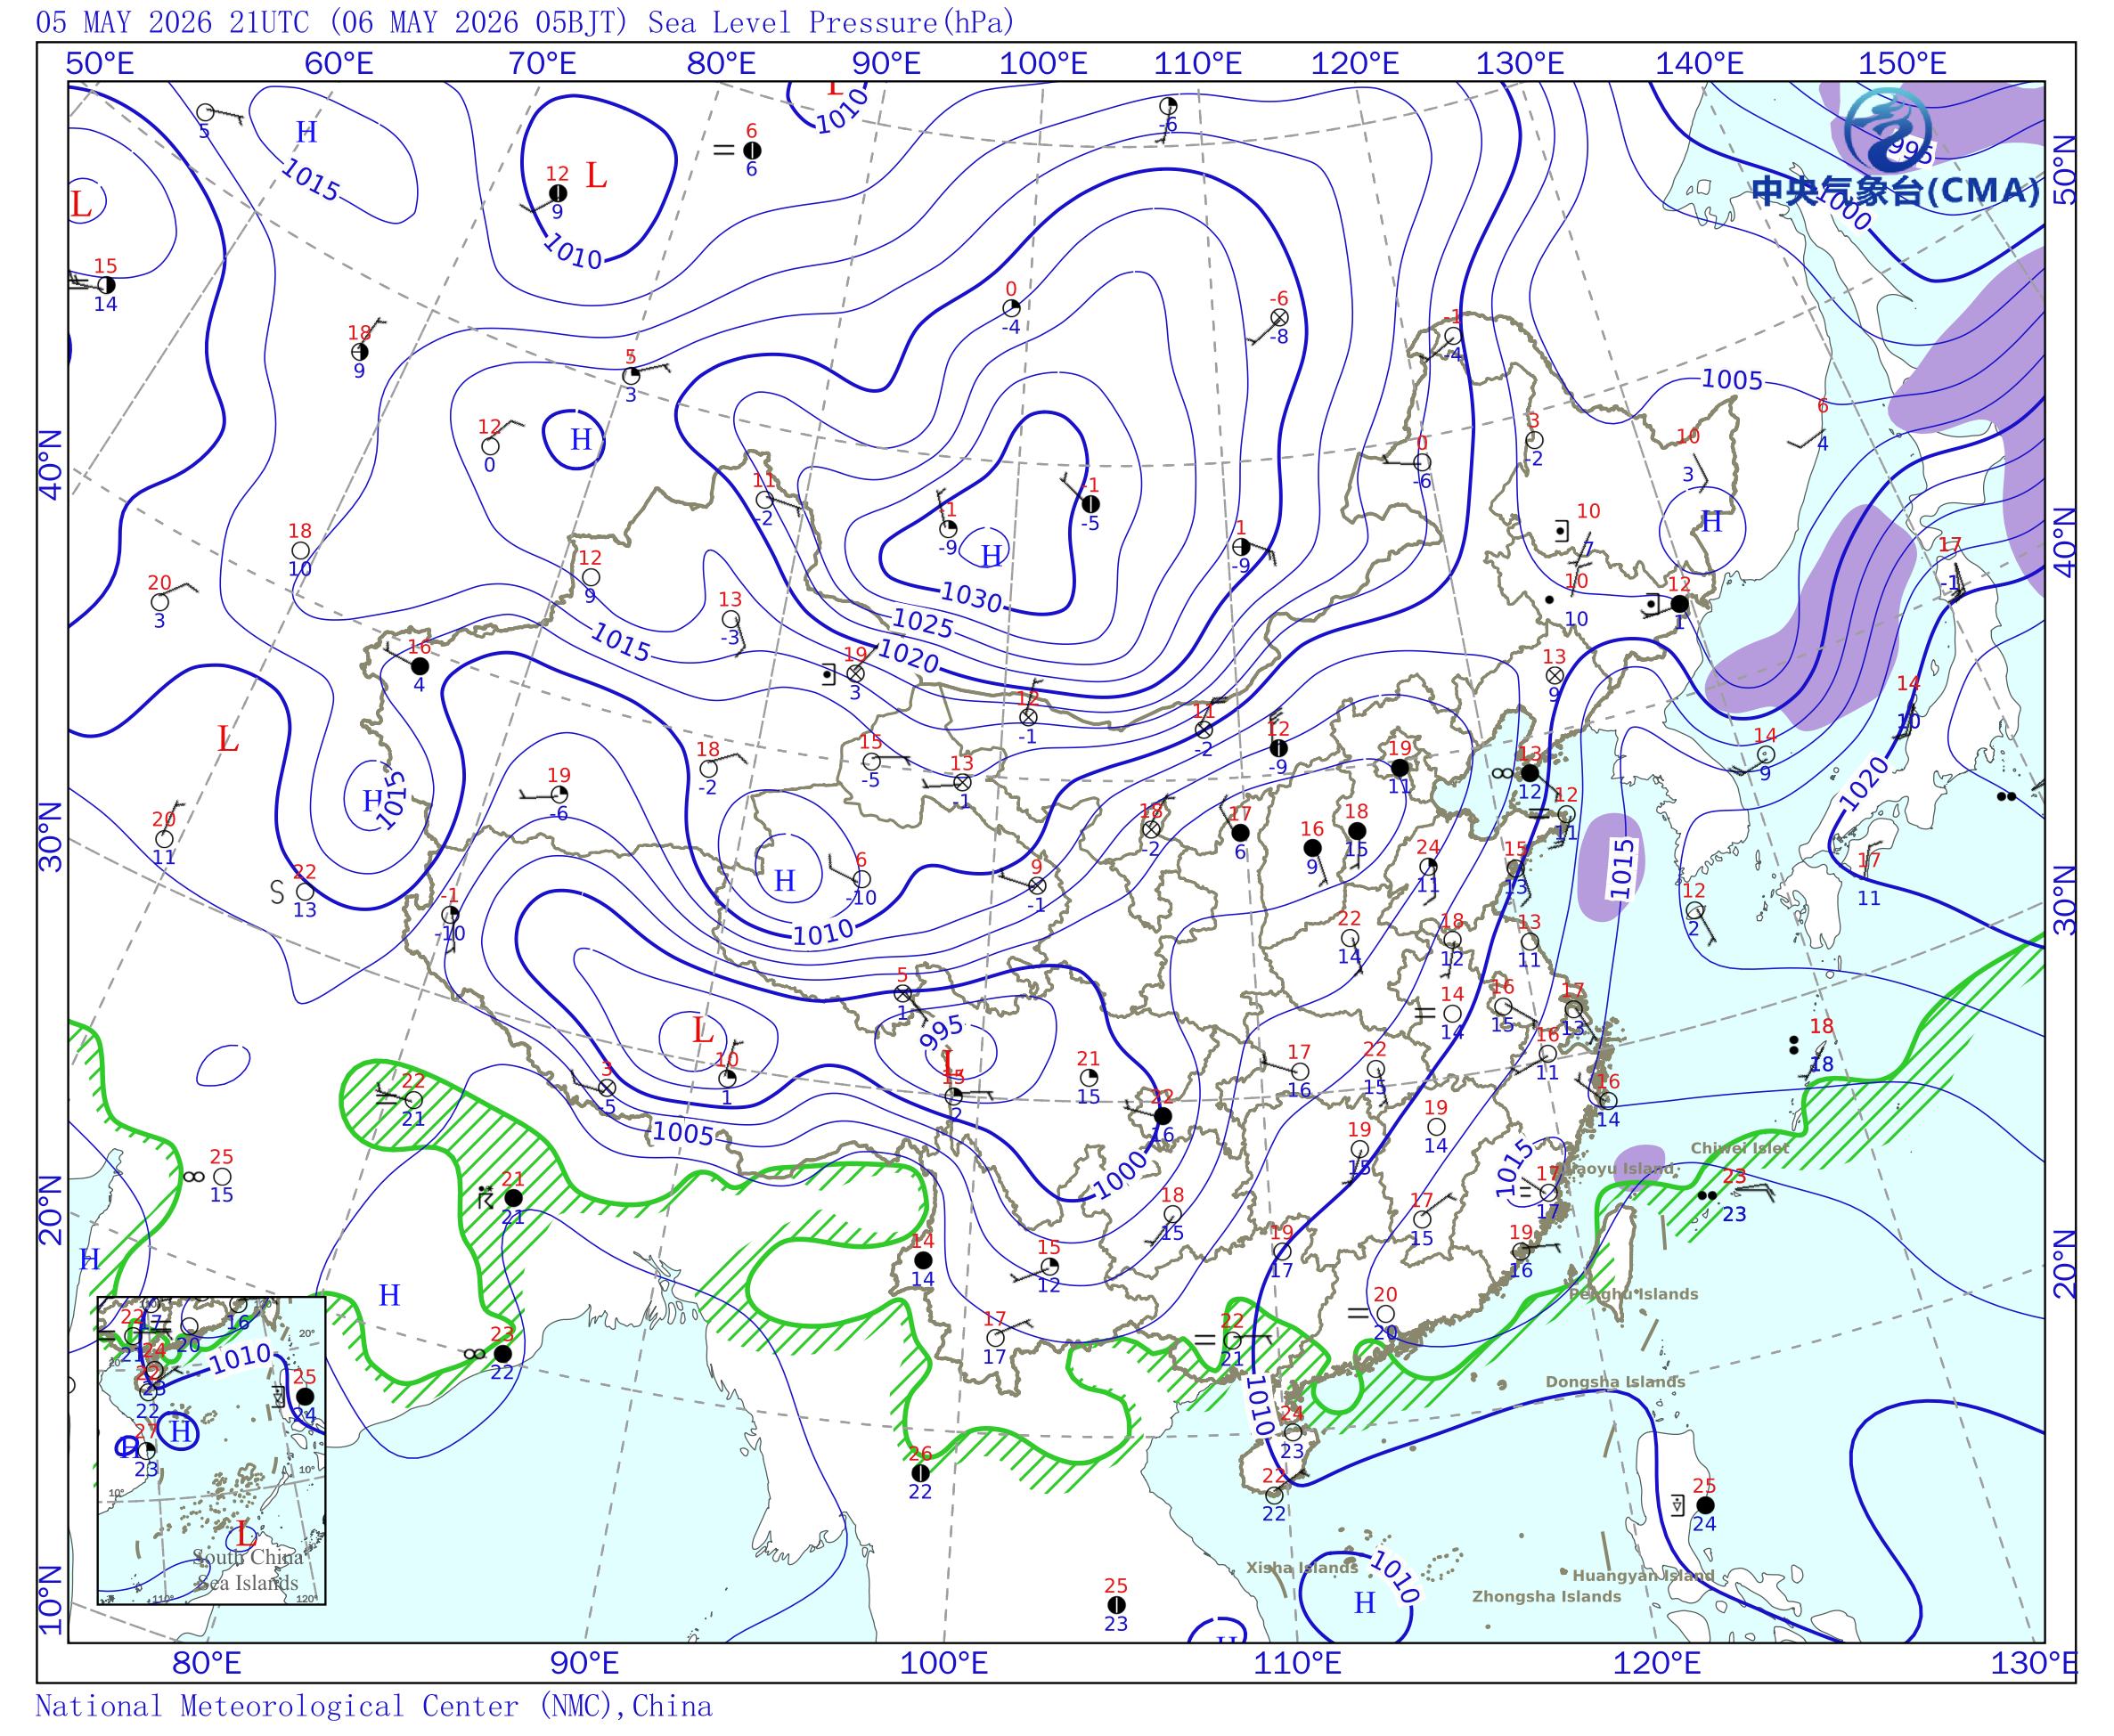Click the 50°E longitude label
Screen dimensions: 2114x1736
tap(100, 64)
